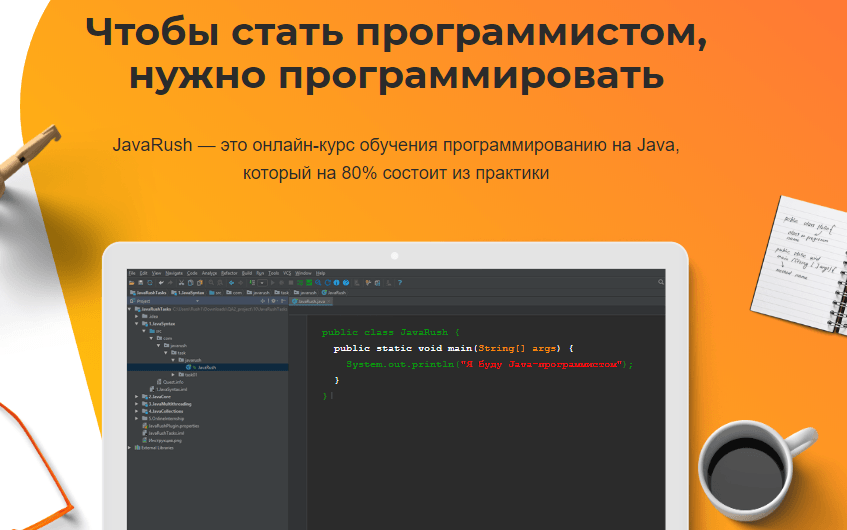Viewport: 847px width, 530px height.
Task: Expand the .idea folder in tree
Action: click(x=137, y=316)
